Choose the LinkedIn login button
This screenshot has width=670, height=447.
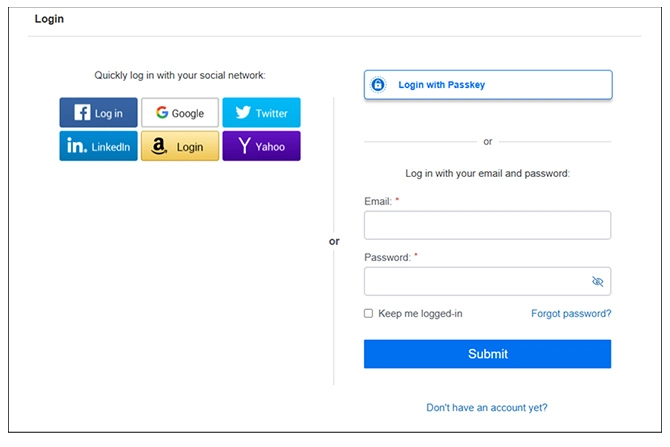tap(98, 146)
